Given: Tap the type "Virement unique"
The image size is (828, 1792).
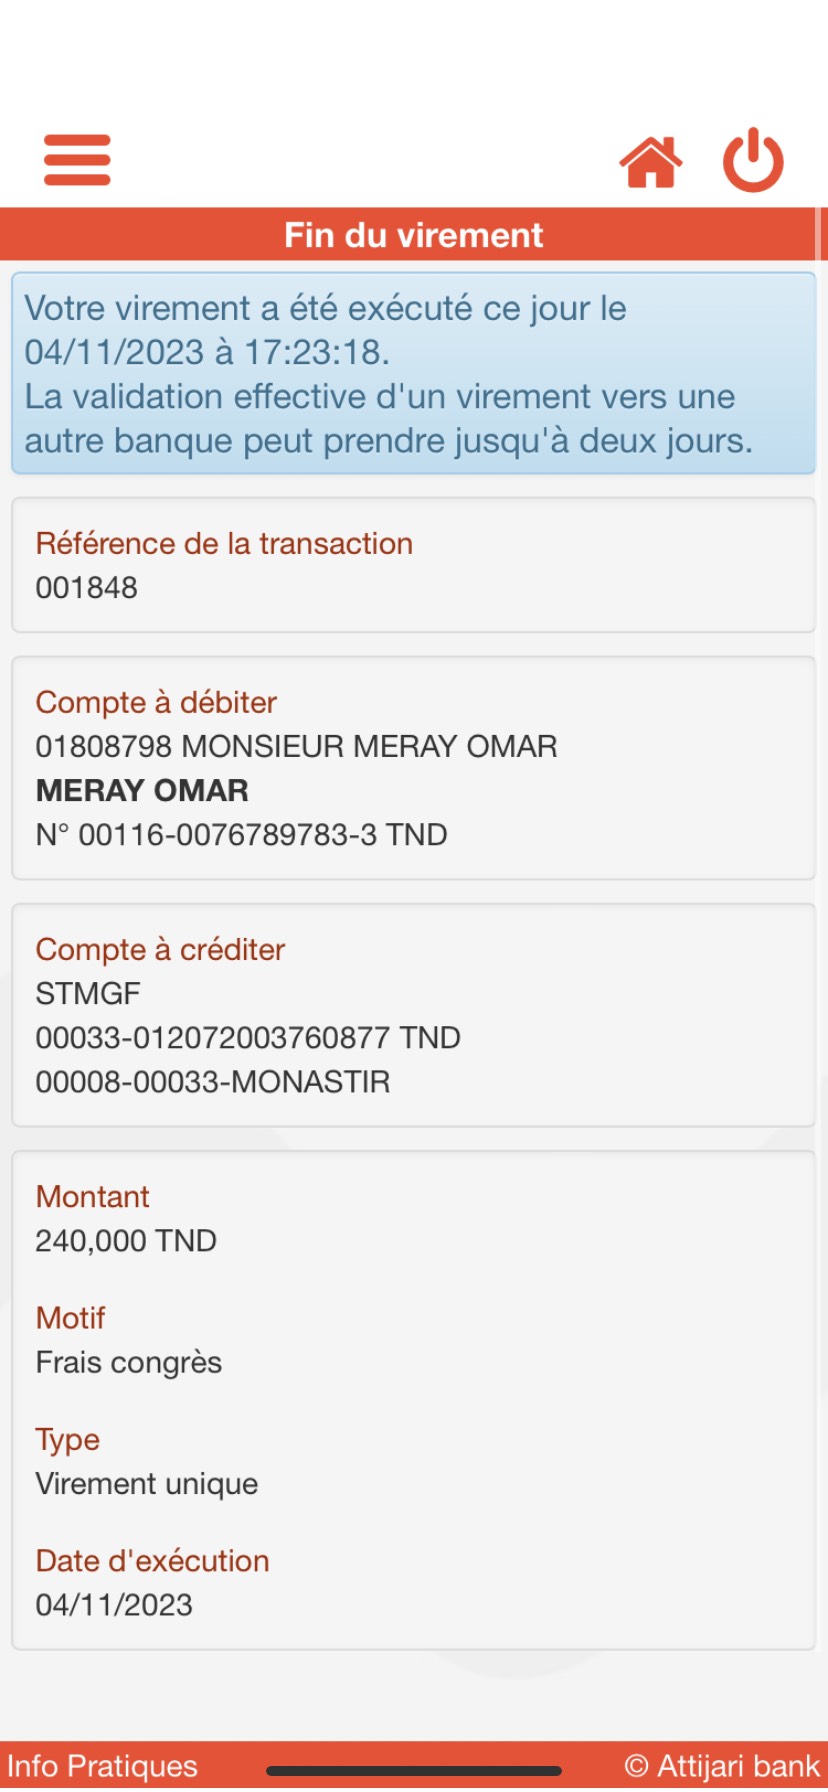Looking at the screenshot, I should [147, 1484].
